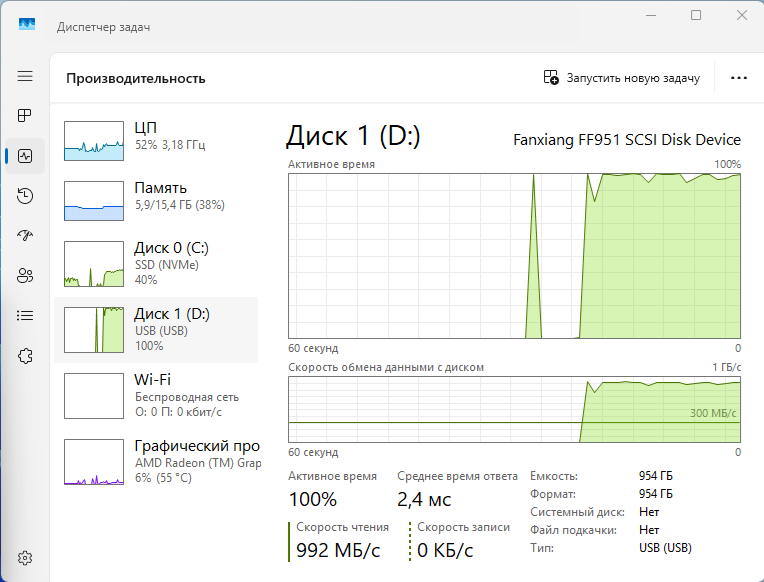This screenshot has width=764, height=582.
Task: Click the USB (USB) type value
Action: click(665, 548)
